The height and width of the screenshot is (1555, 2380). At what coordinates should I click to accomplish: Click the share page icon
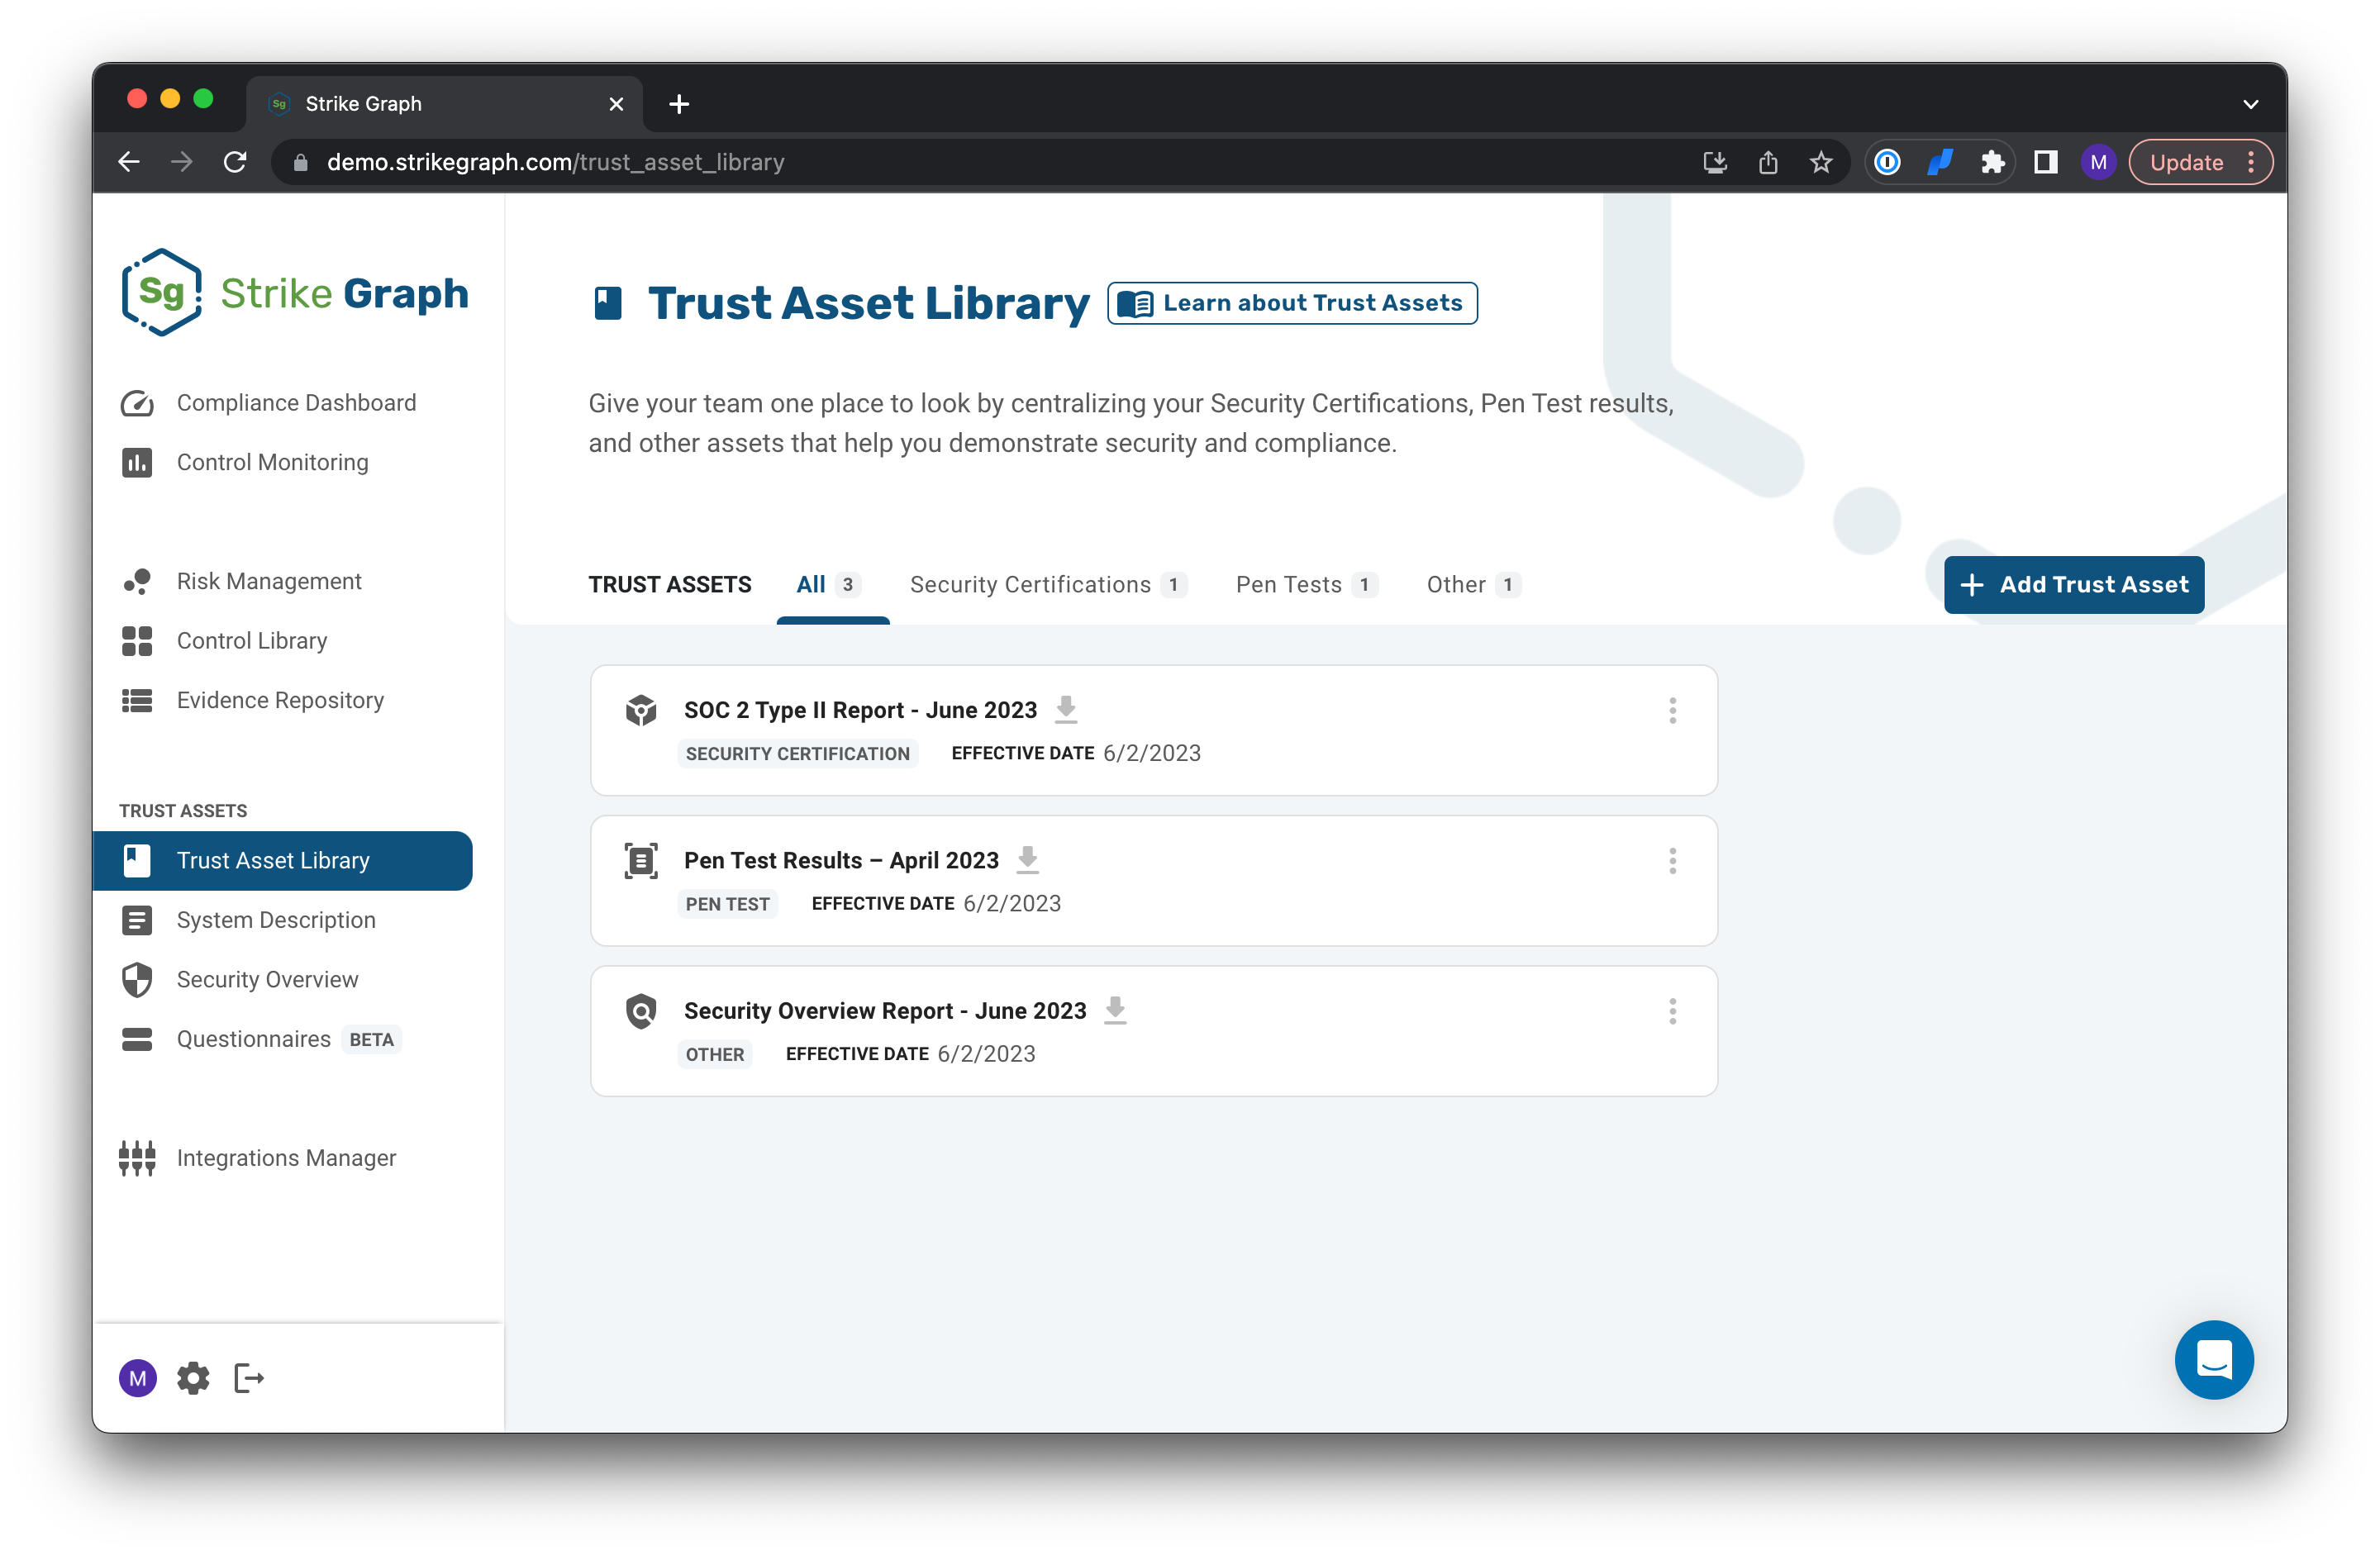click(1768, 162)
